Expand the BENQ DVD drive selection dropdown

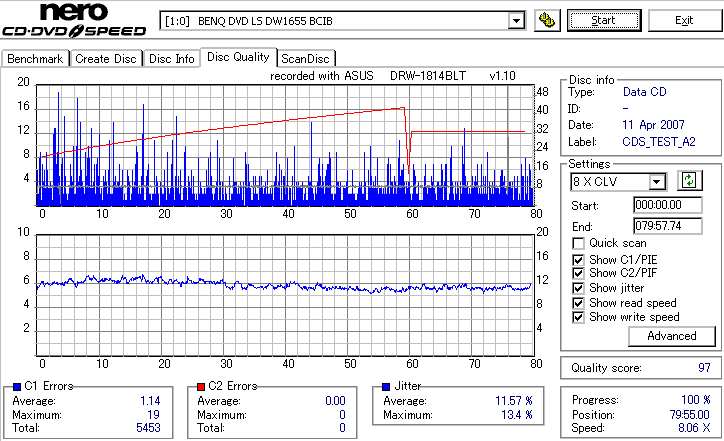pyautogui.click(x=516, y=21)
